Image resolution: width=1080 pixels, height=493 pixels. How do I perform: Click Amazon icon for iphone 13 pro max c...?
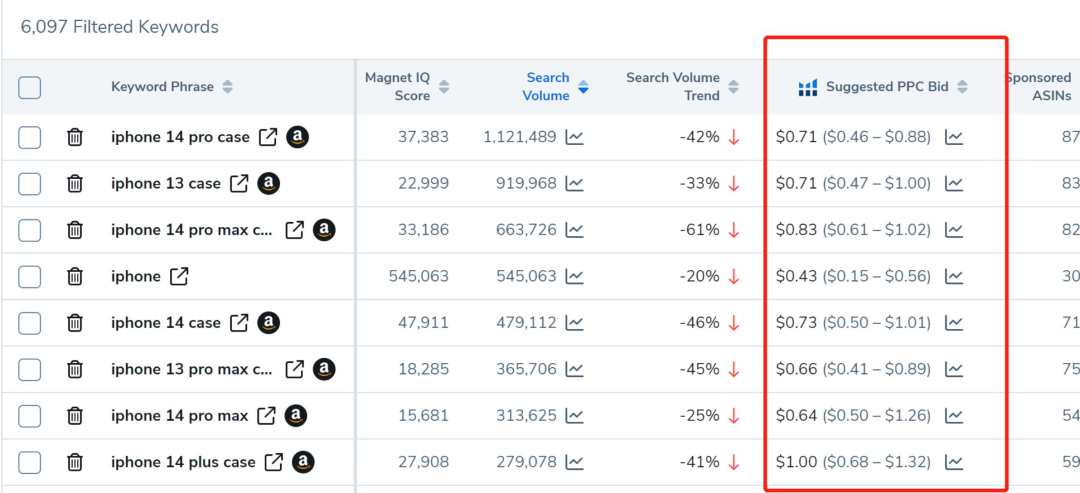[x=324, y=369]
